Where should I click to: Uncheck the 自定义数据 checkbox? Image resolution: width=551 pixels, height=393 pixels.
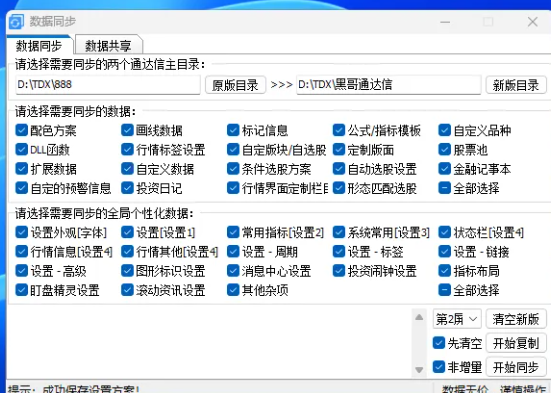127,169
